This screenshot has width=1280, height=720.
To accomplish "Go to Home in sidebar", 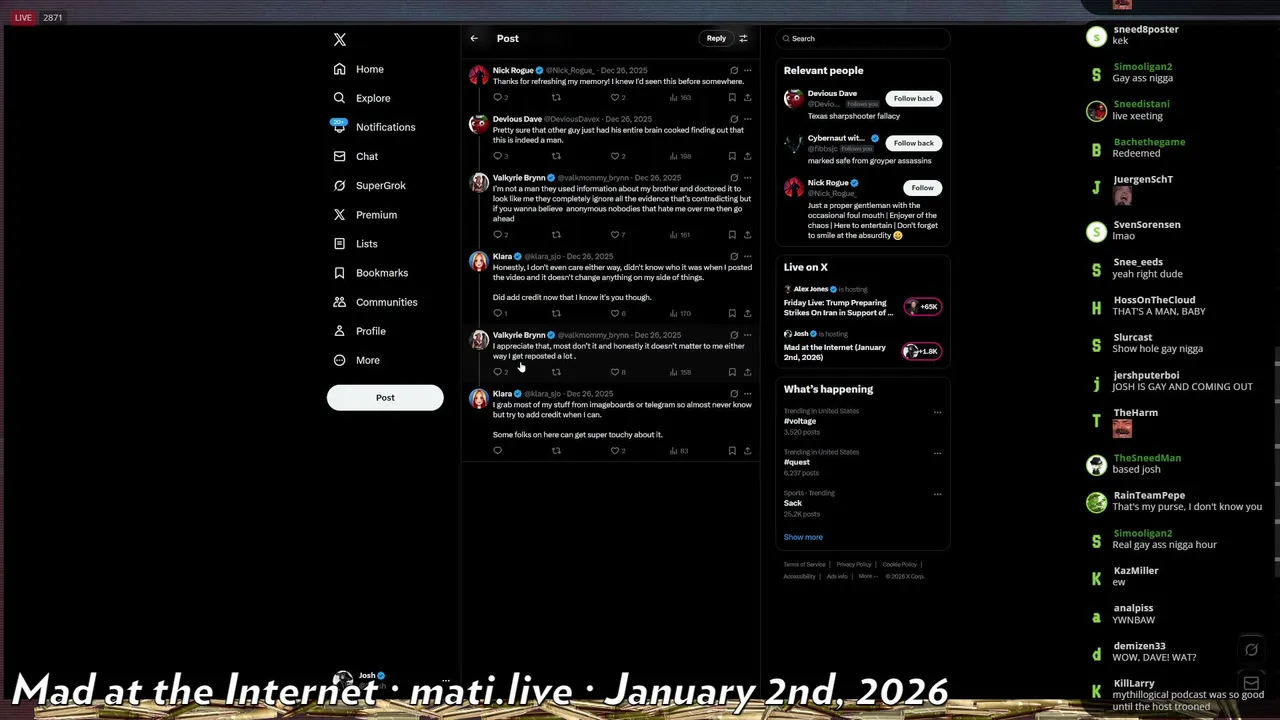I will [358, 69].
